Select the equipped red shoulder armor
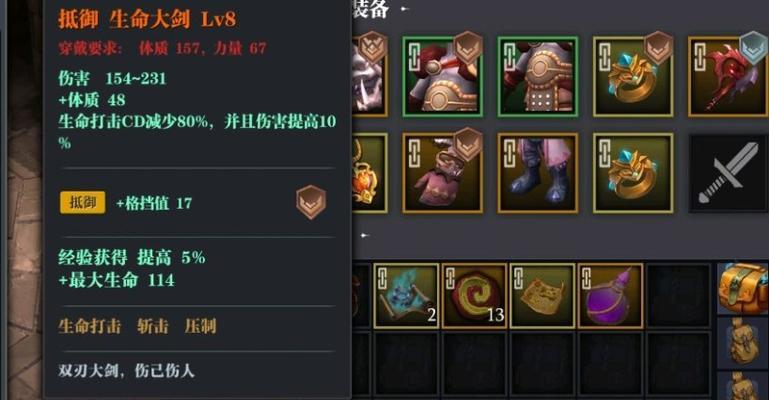Viewport: 769px width, 400px height. click(442, 76)
